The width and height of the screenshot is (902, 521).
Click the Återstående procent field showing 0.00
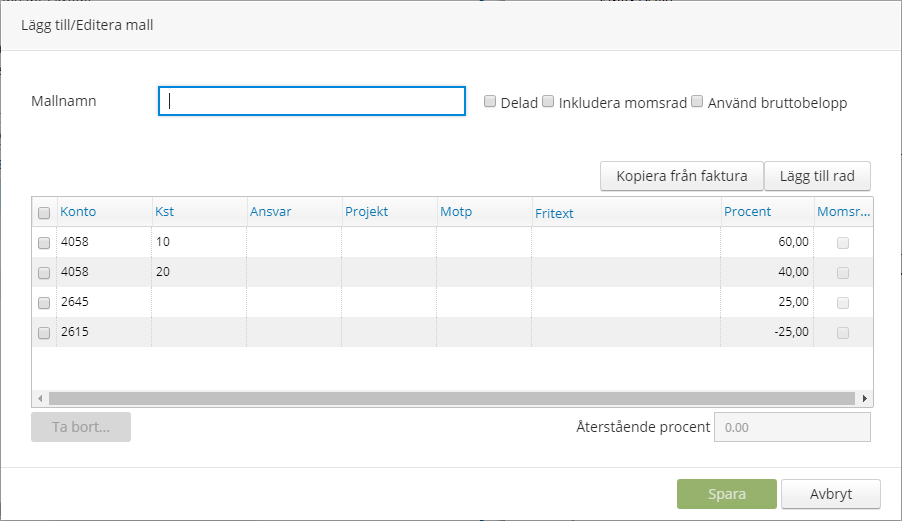click(x=792, y=427)
